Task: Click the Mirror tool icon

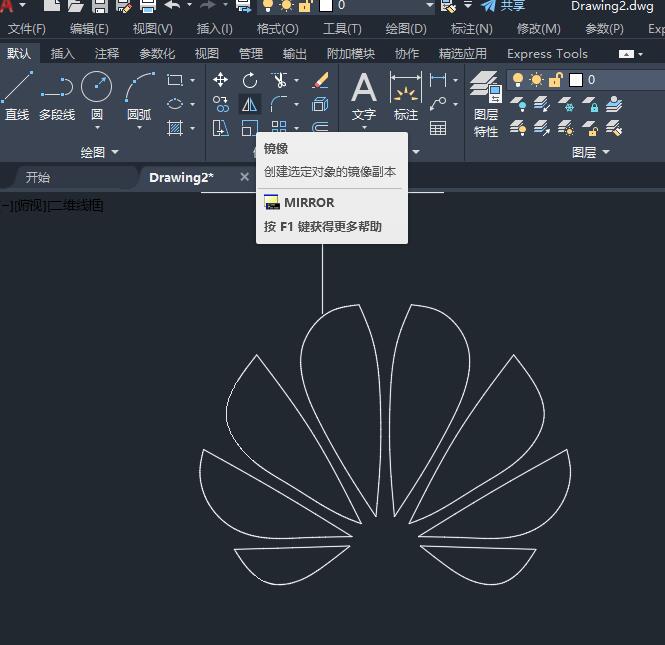Action: [x=249, y=104]
